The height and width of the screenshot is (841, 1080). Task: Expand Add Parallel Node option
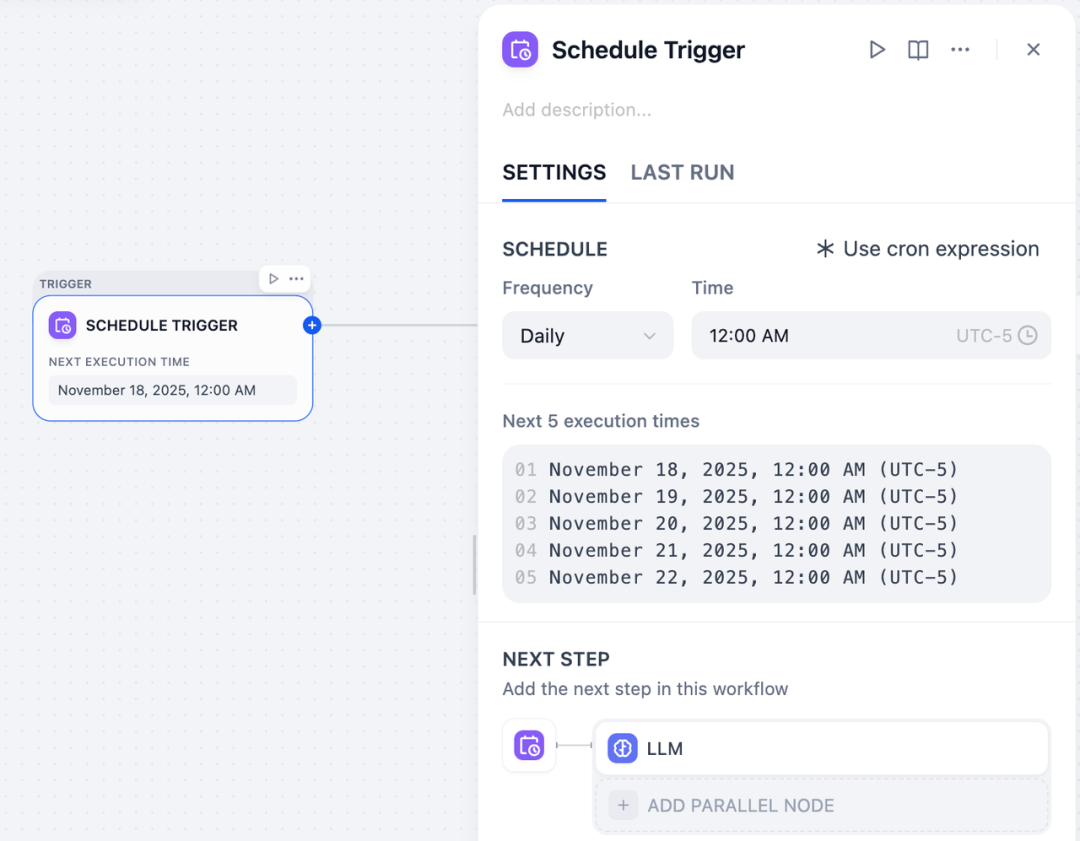(x=820, y=805)
